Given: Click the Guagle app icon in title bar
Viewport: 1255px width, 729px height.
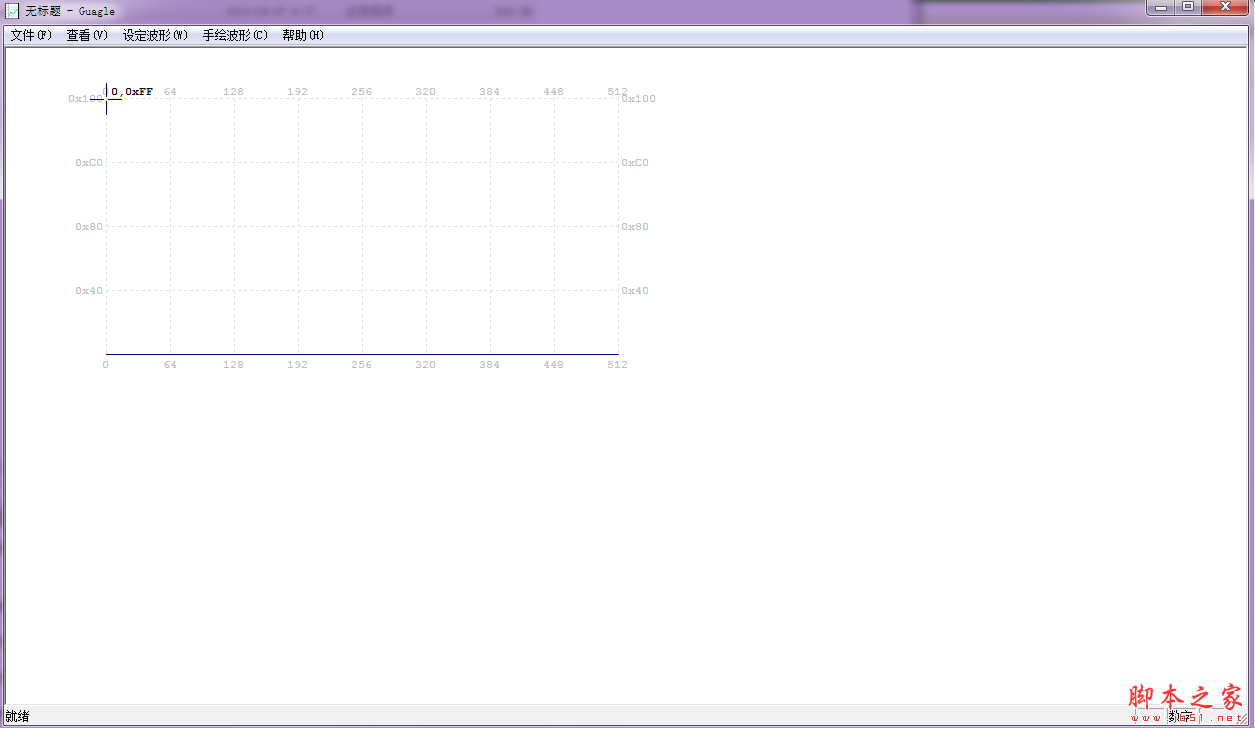Looking at the screenshot, I should pos(12,11).
